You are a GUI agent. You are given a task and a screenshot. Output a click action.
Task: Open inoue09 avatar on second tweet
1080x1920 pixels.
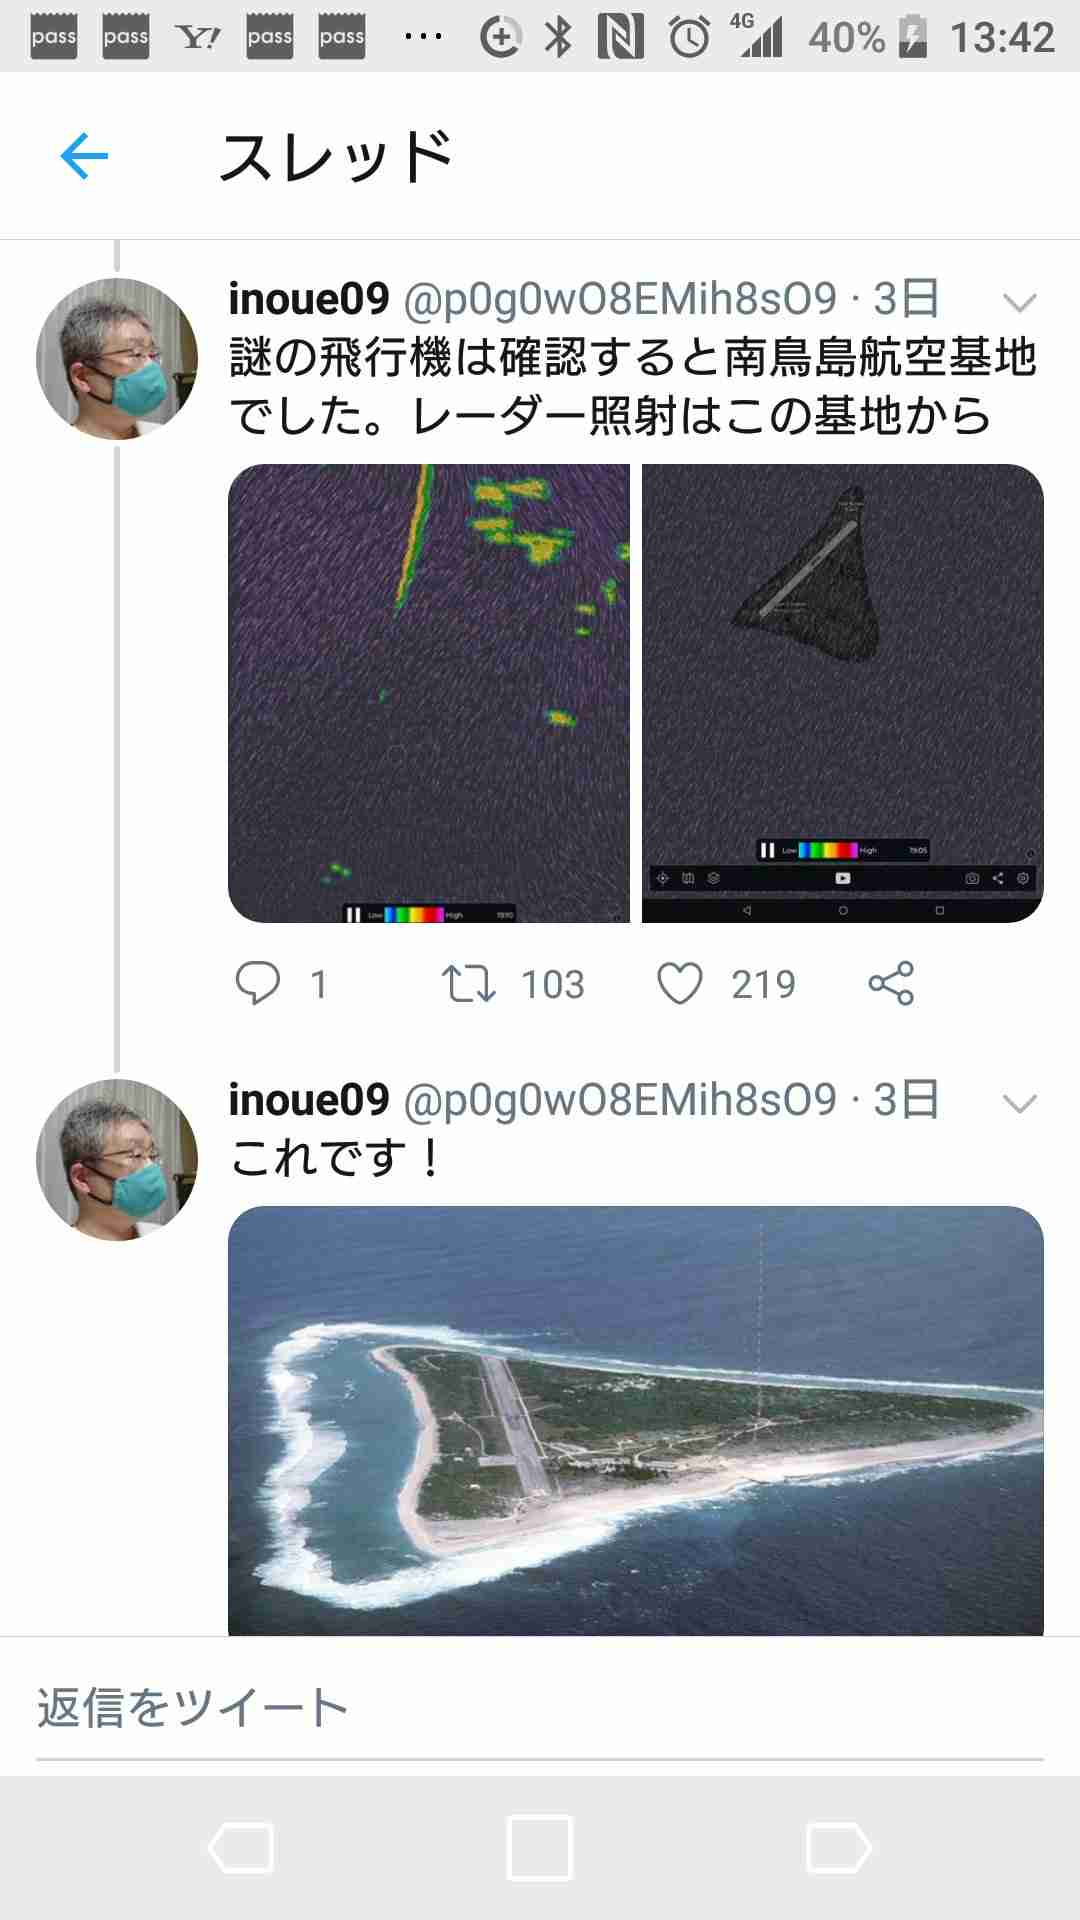117,1160
